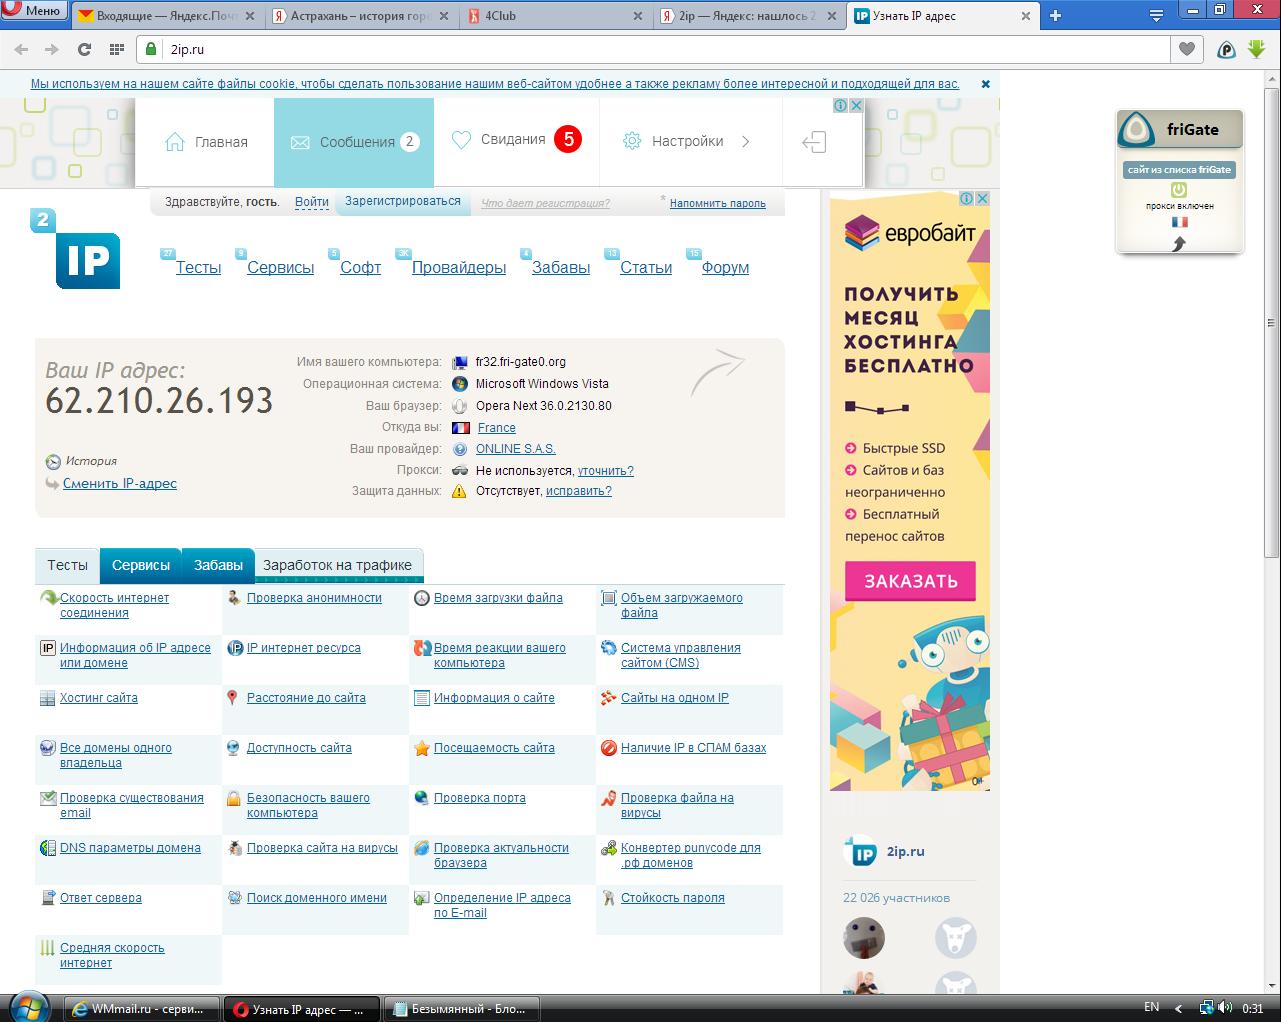Expand ad menu arrow after Настройки
This screenshot has width=1281, height=1022.
point(745,142)
